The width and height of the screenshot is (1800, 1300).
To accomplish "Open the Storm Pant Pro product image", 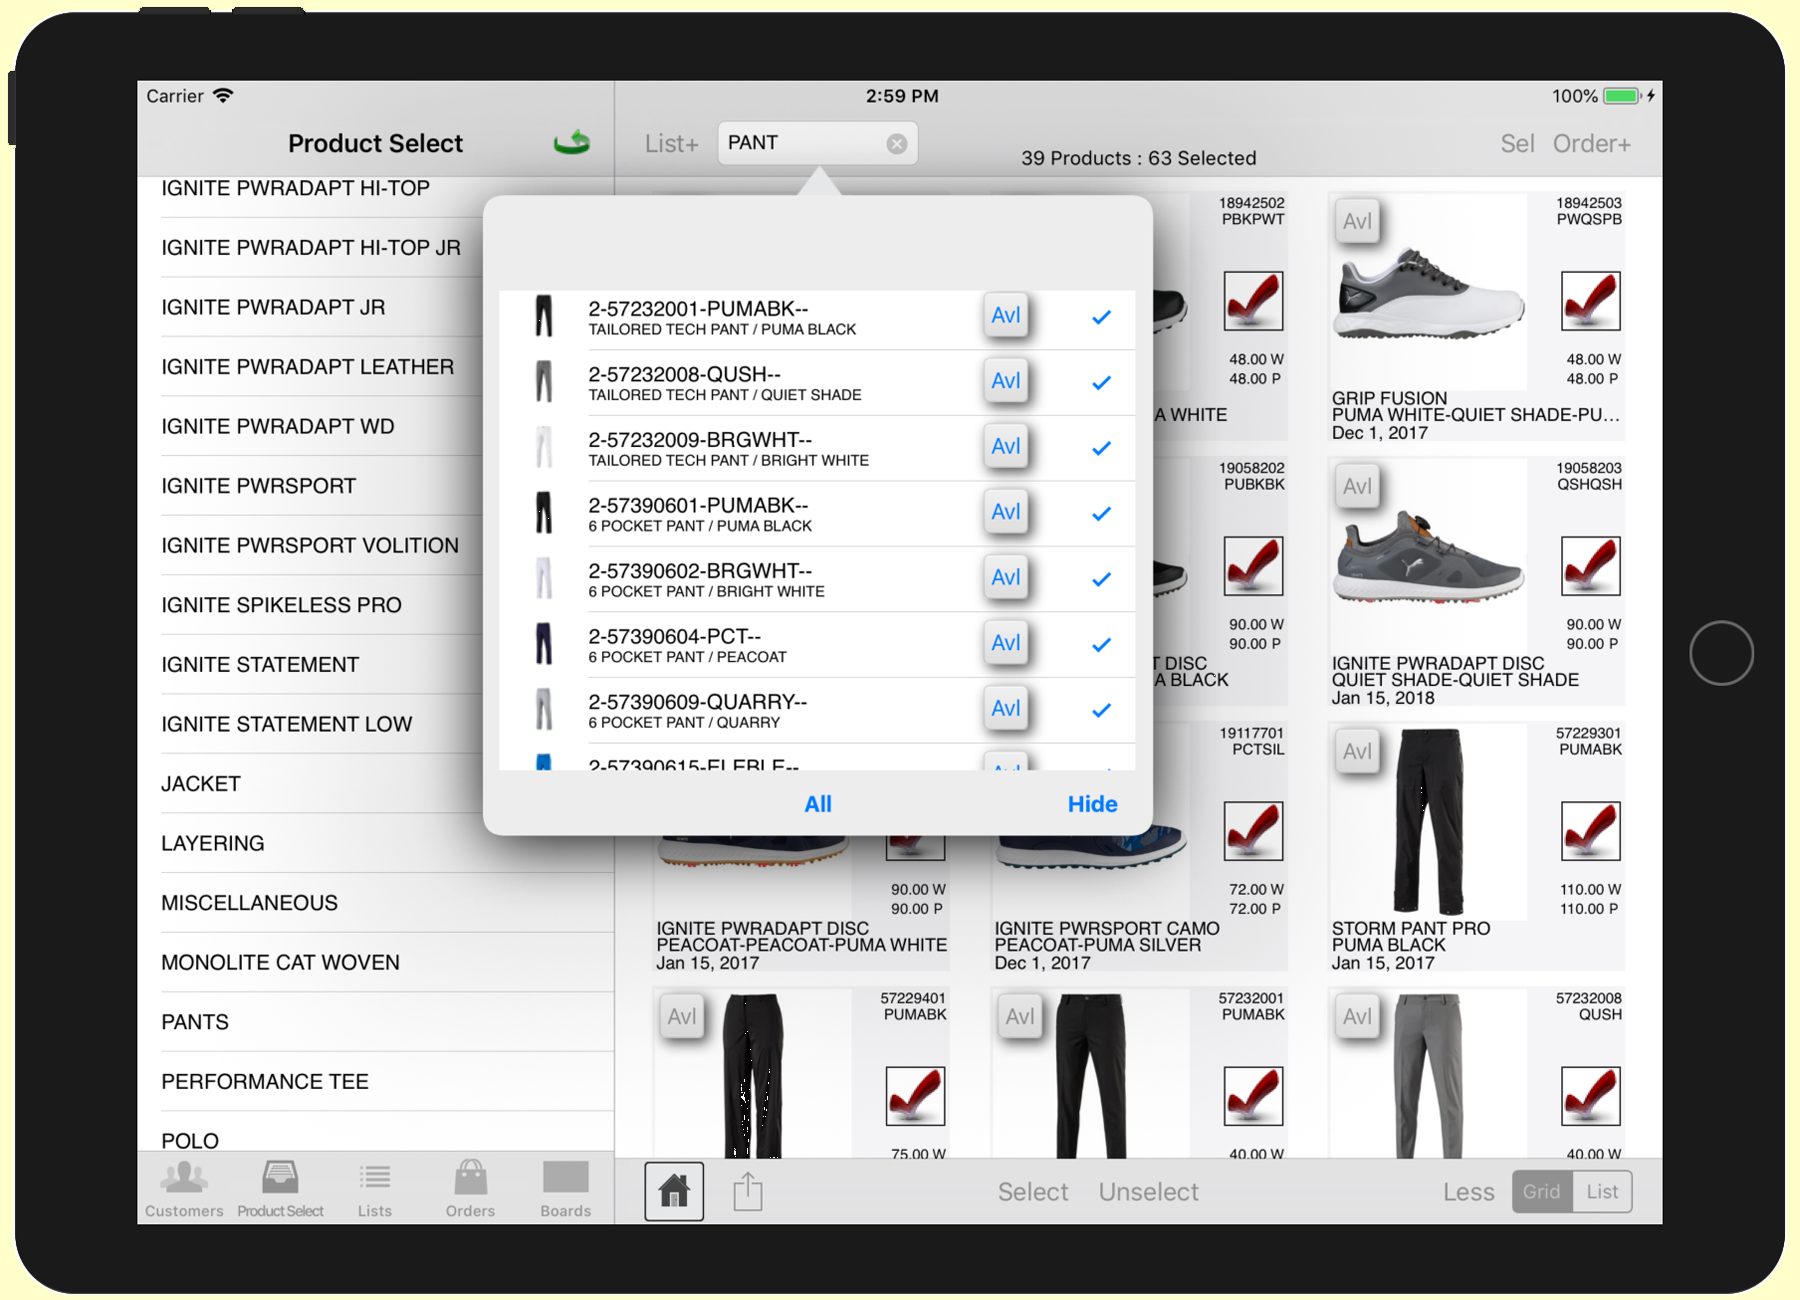I will 1429,822.
